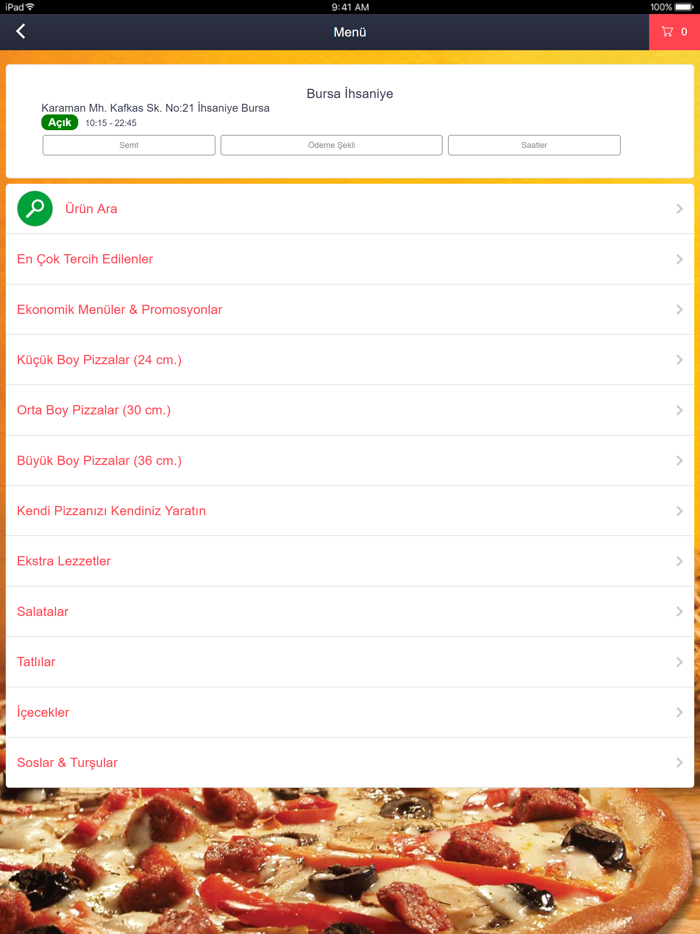Open En Çok Tercih Edilenler category
Viewport: 700px width, 934px height.
click(350, 259)
